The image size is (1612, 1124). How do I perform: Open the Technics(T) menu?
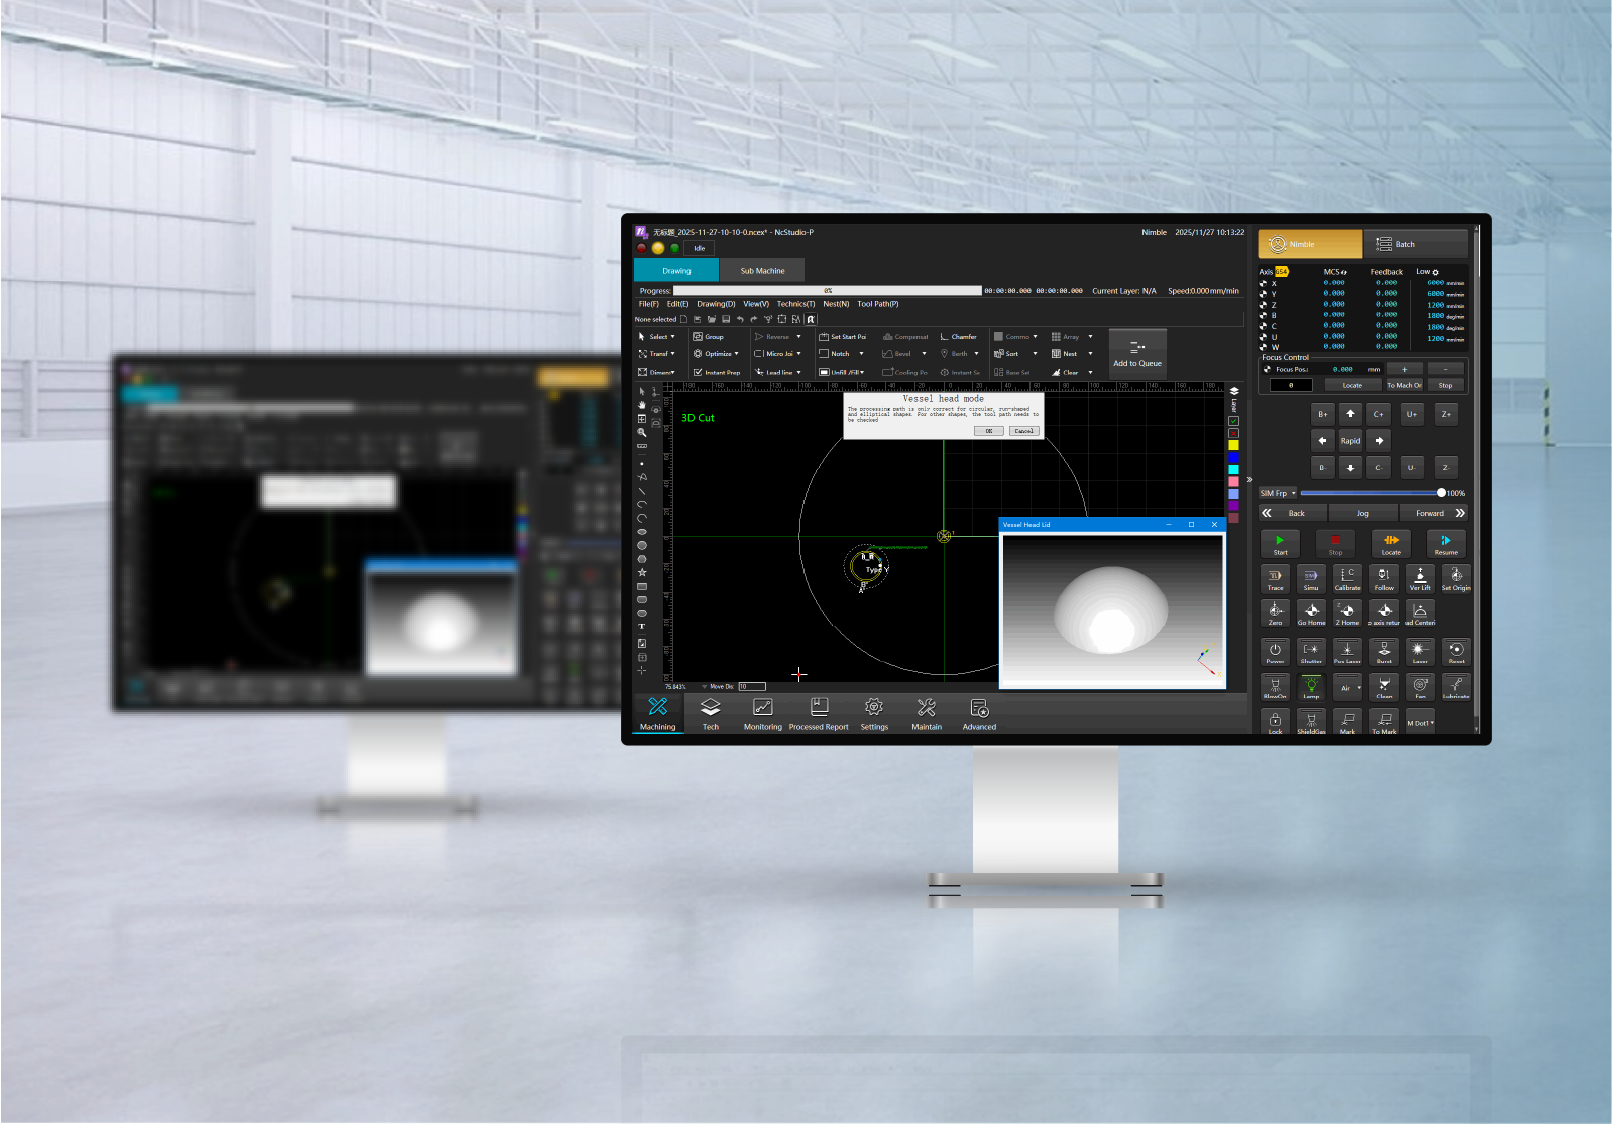coord(795,304)
